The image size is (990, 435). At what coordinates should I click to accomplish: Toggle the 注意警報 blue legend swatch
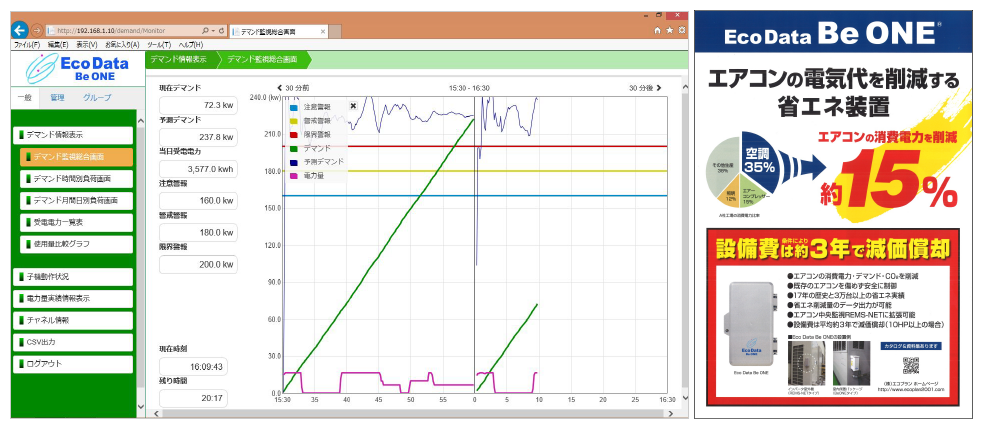tap(294, 107)
